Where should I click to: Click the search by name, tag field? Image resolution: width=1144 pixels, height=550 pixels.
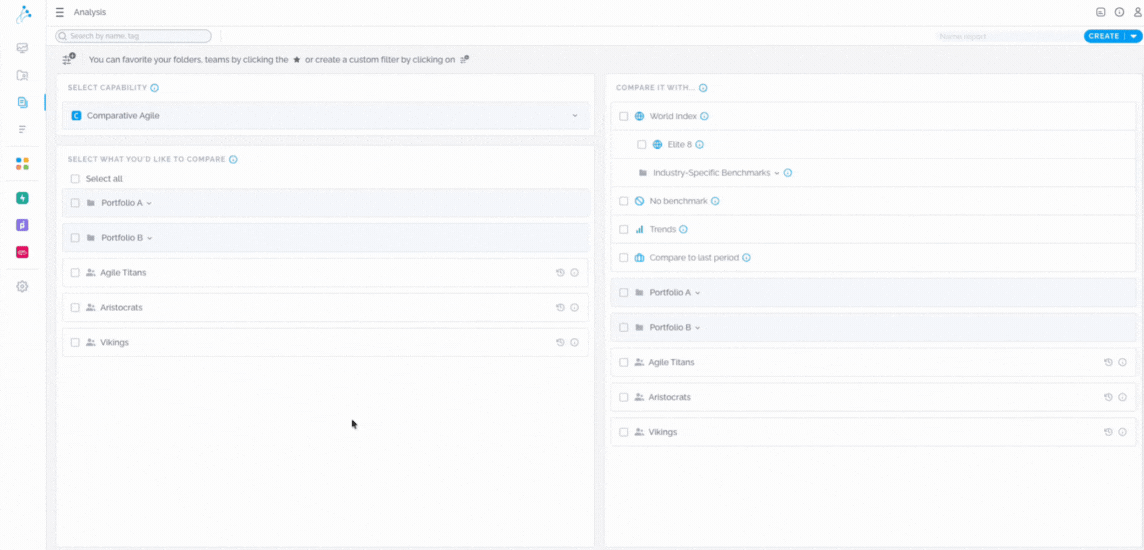[134, 36]
